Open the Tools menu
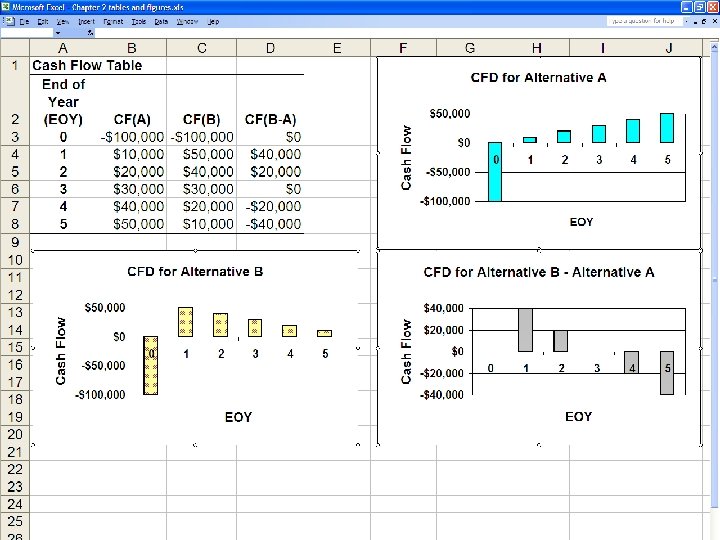The width and height of the screenshot is (720, 540). (139, 22)
